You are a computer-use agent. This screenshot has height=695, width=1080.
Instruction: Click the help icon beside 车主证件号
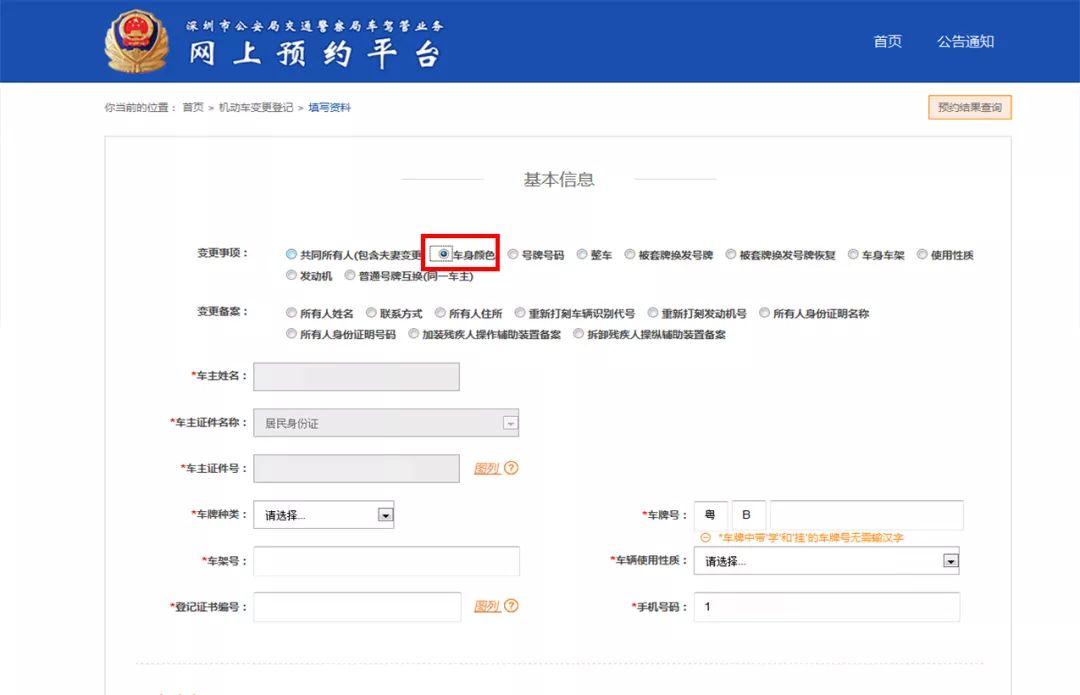(511, 468)
